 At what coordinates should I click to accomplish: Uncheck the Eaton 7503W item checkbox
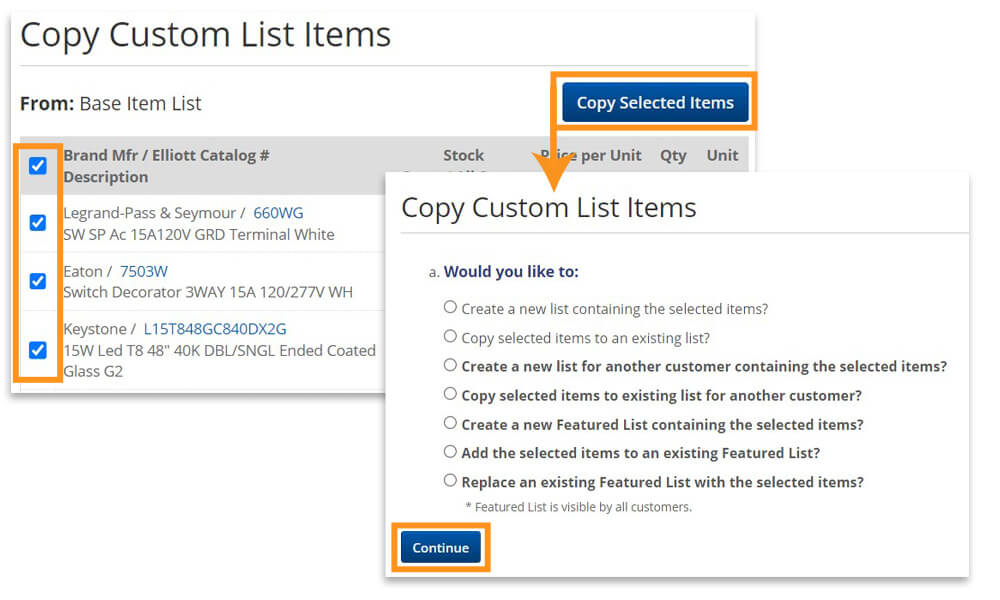coord(38,281)
